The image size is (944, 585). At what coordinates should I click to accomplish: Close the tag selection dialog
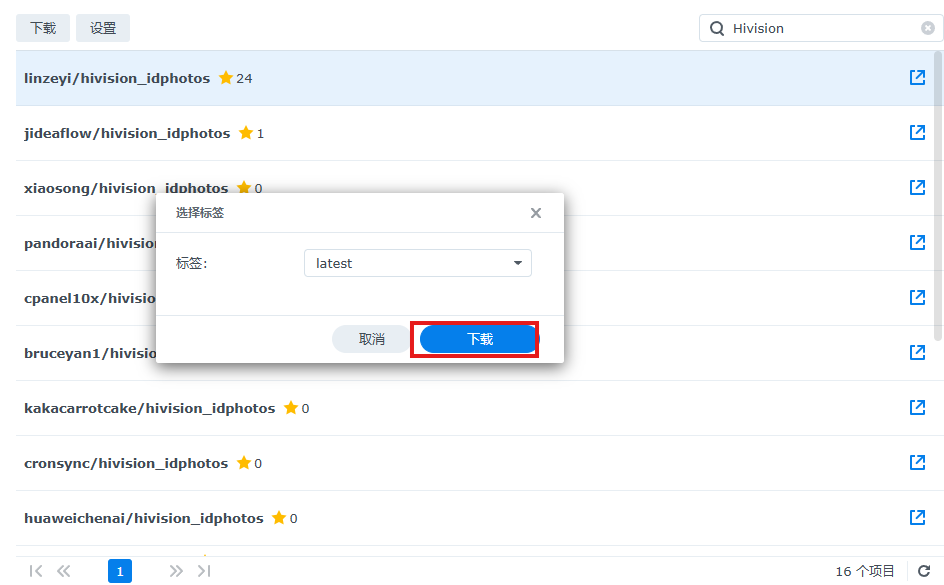coord(536,213)
